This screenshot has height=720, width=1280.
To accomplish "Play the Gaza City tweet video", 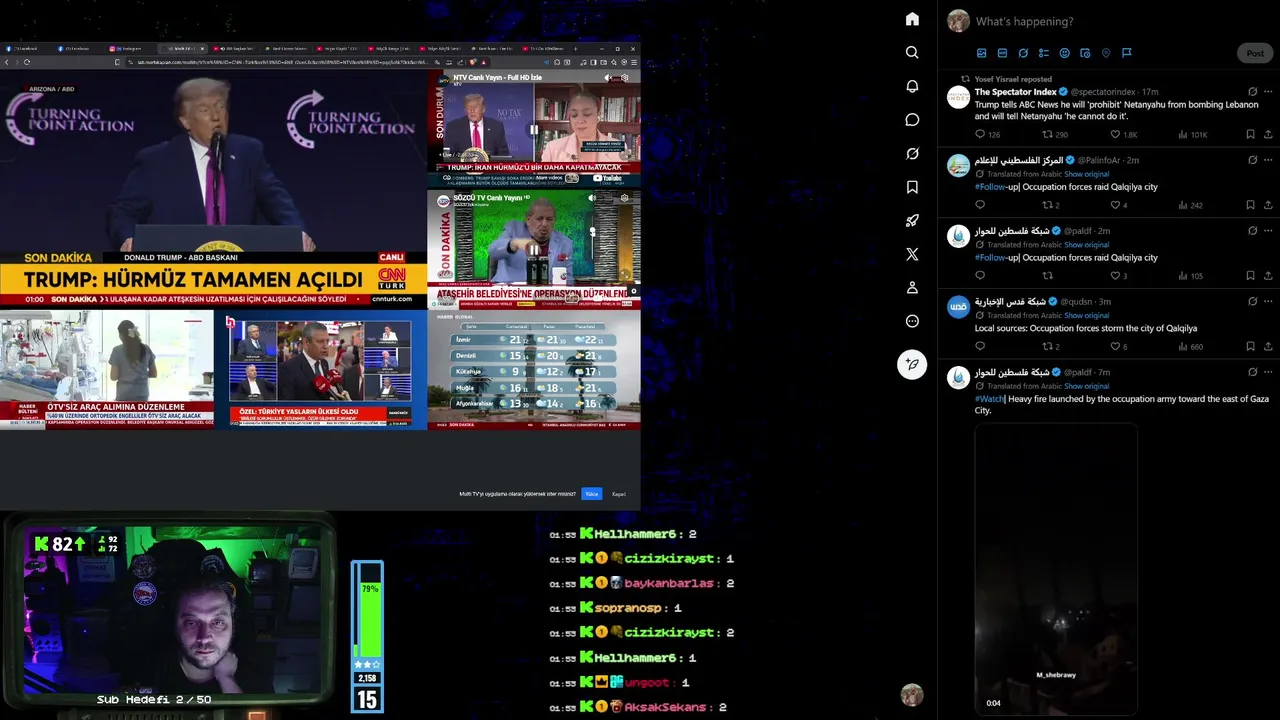I will 1056,568.
